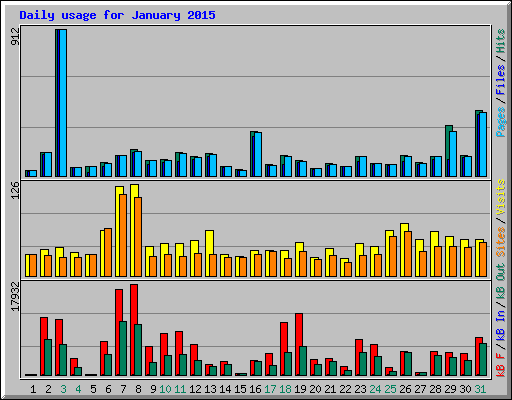Click the 'Sites' legend label
Screen dimensions: 512x400
pos(500,242)
